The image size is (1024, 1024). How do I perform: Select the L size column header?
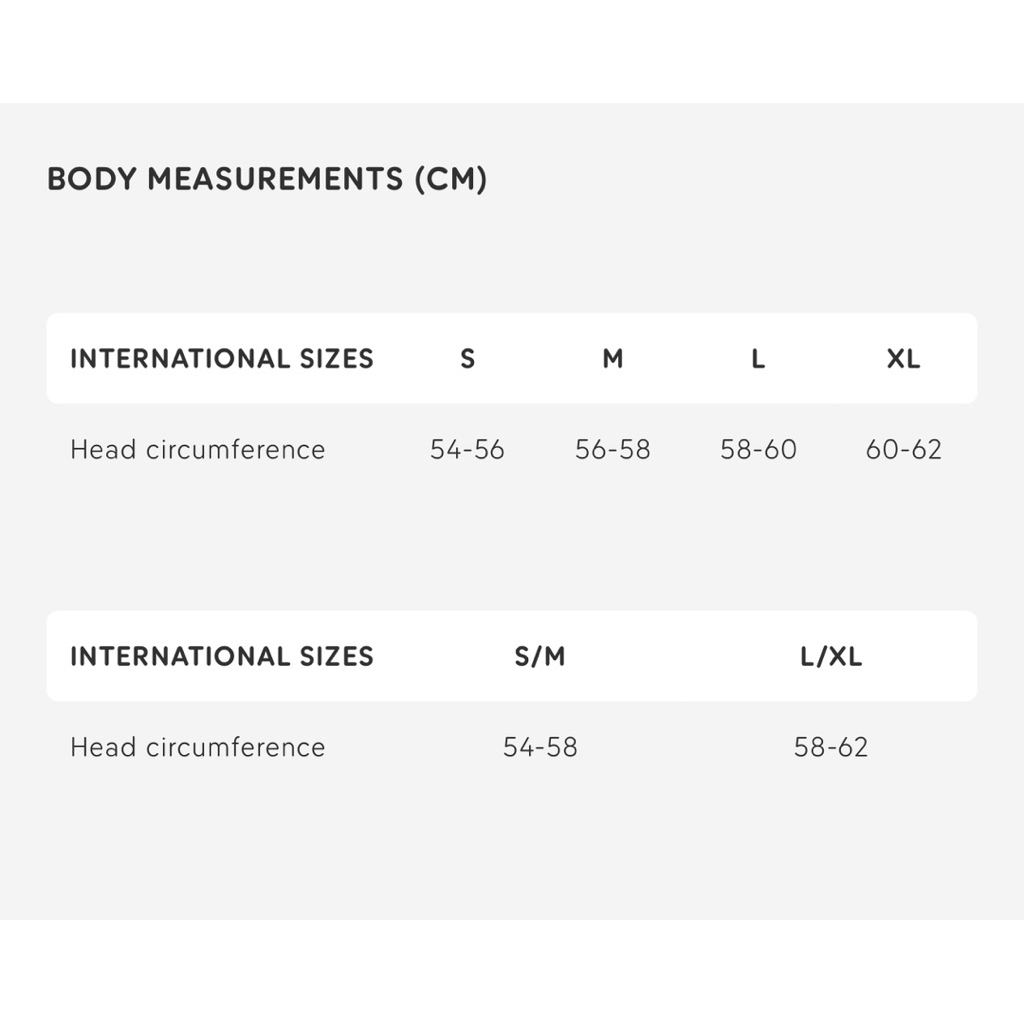coord(758,359)
